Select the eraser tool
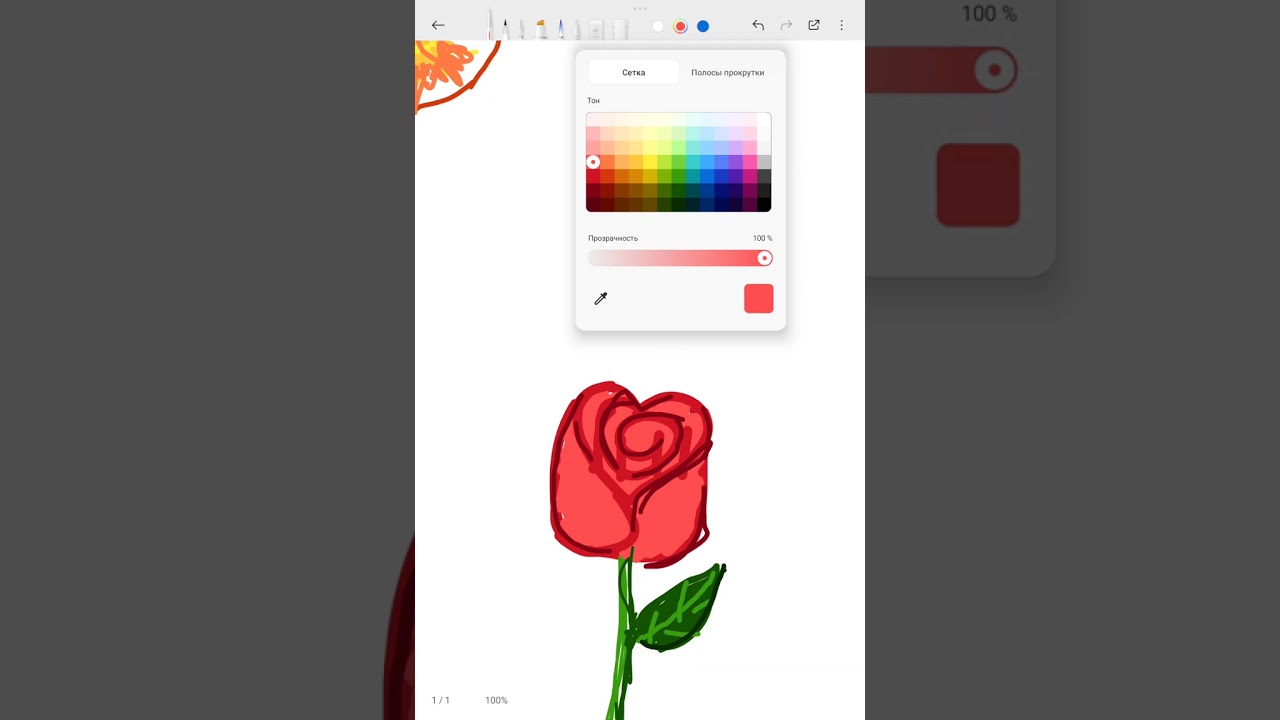Viewport: 1280px width, 720px height. point(596,30)
